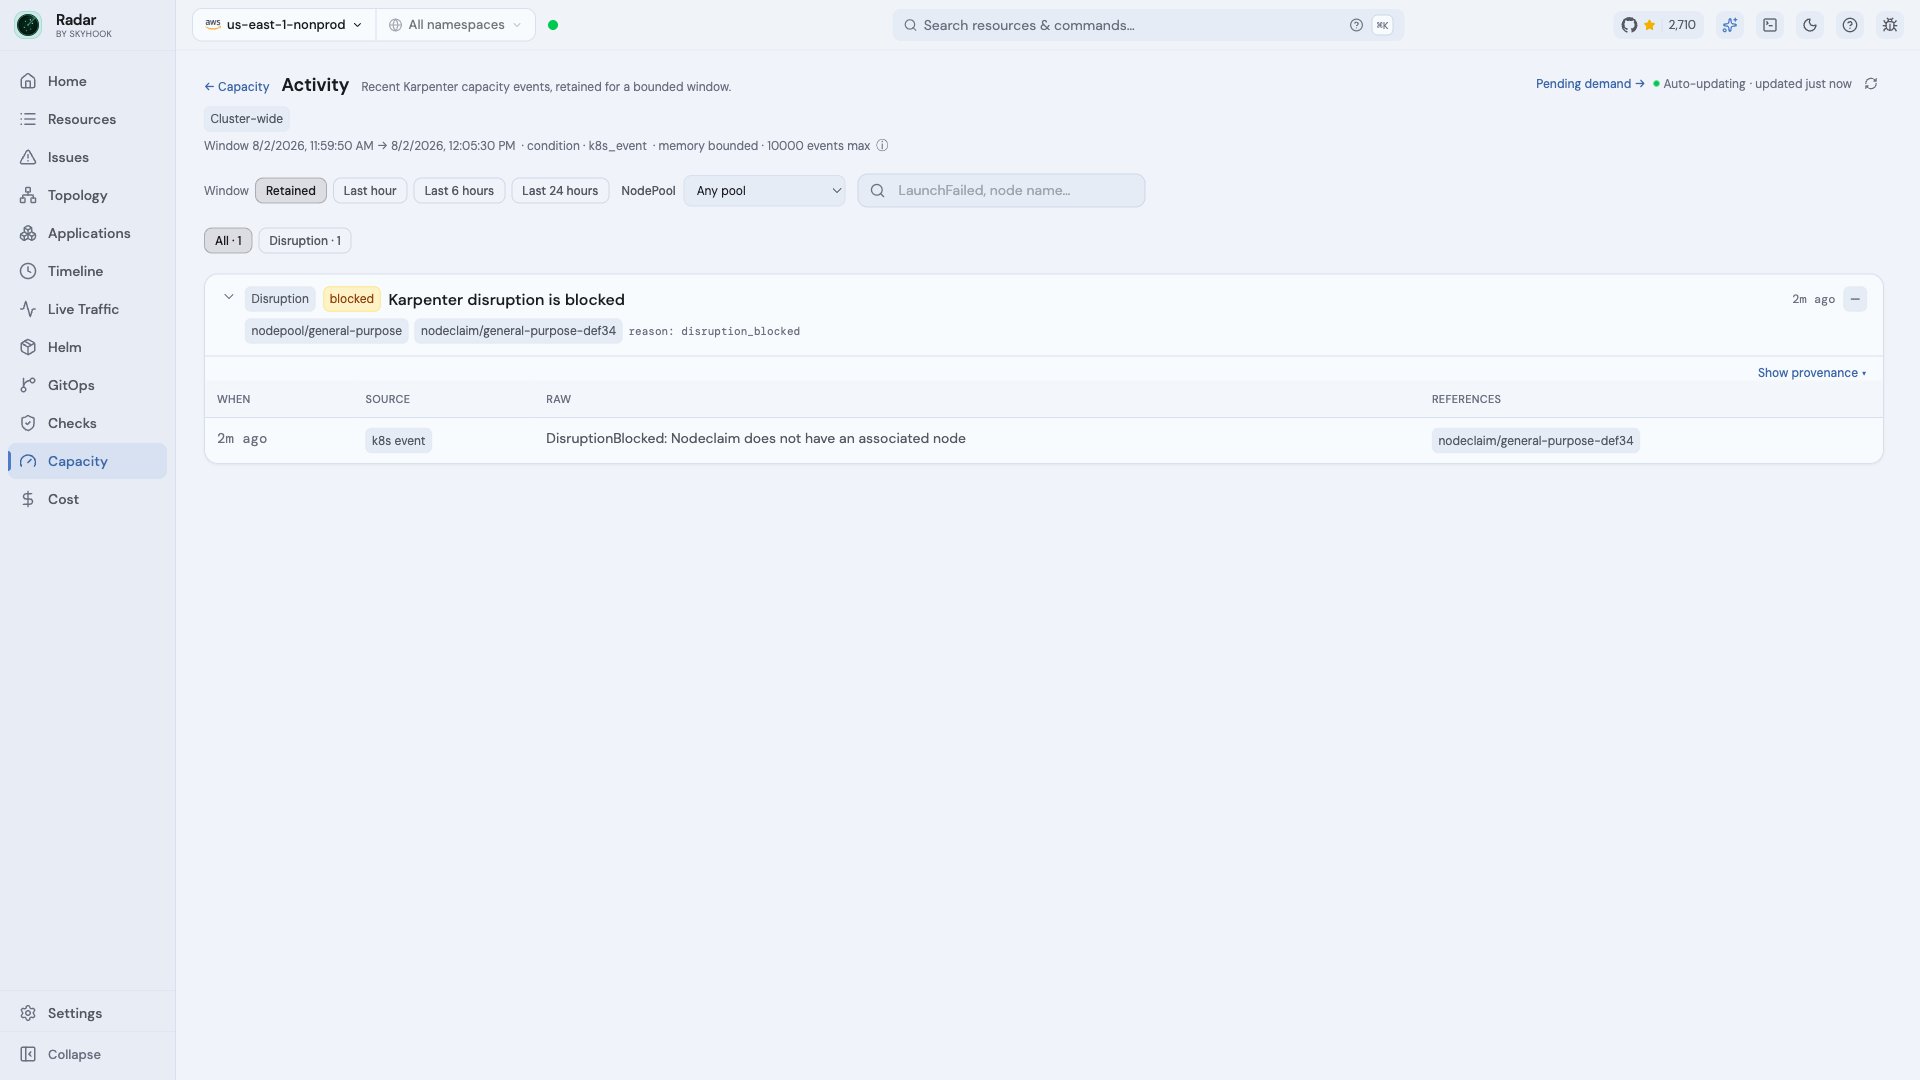Open the Issues section
1920x1080 pixels.
(87, 157)
